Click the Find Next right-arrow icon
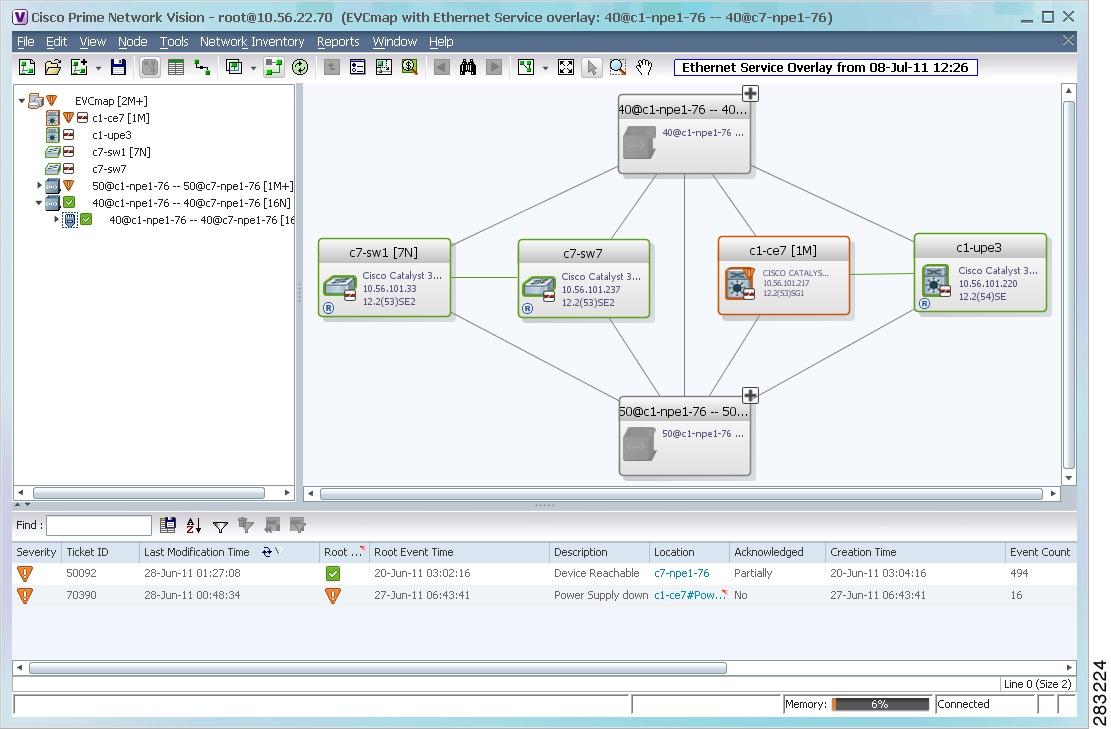 (x=494, y=67)
